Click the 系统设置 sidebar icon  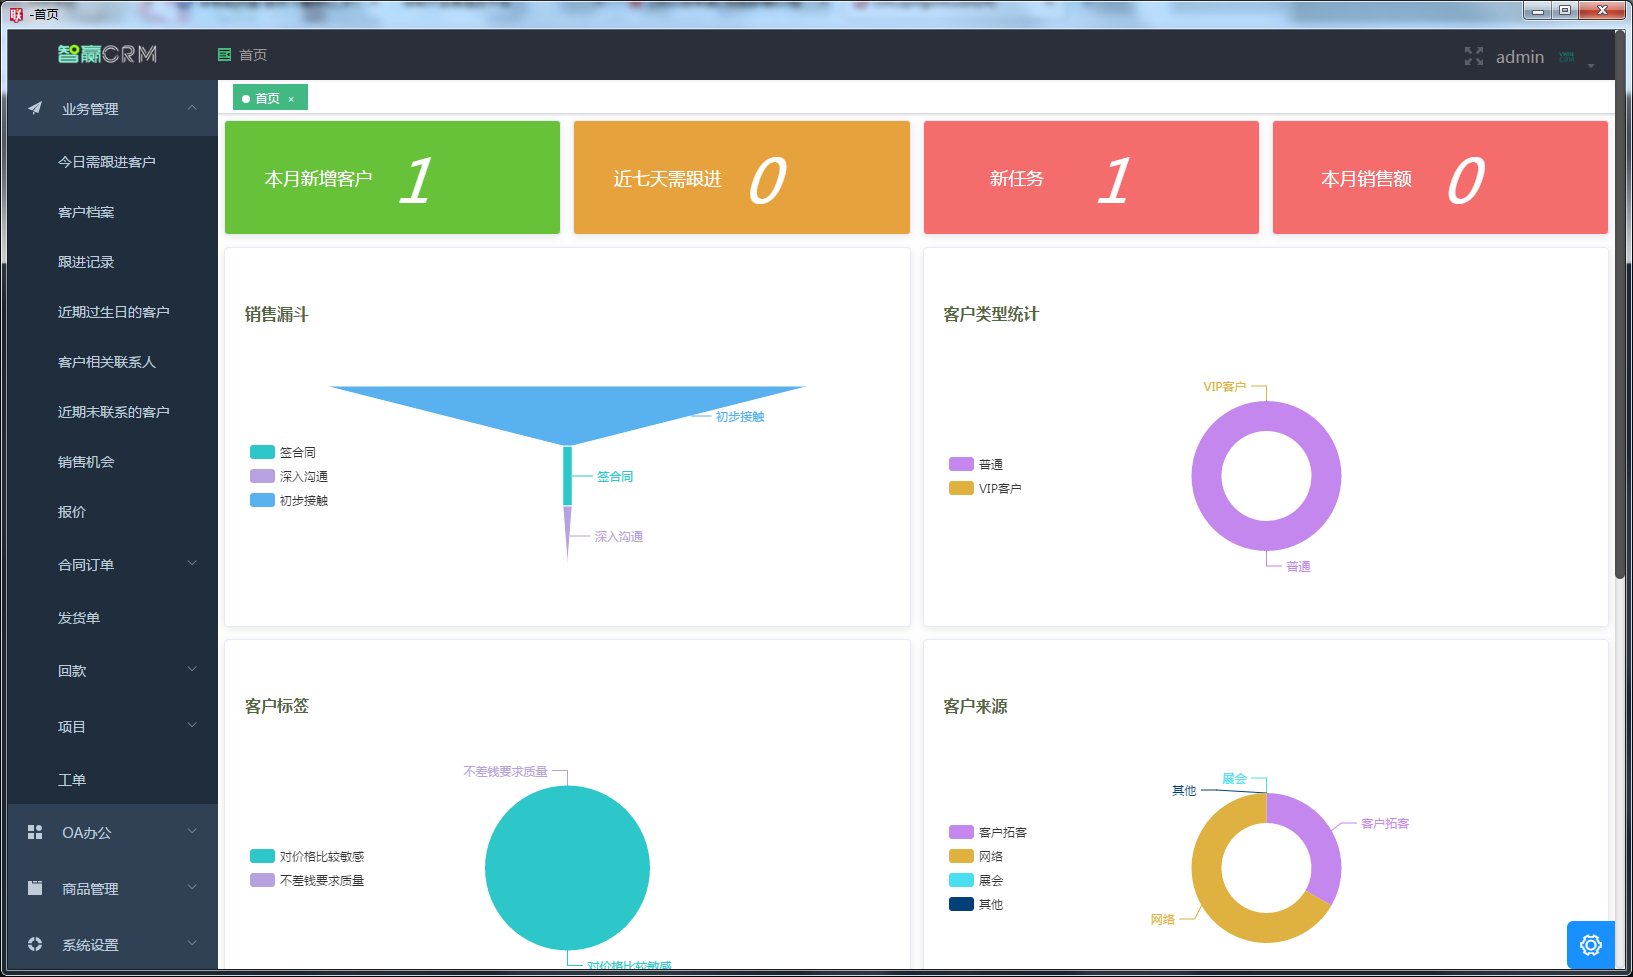[35, 944]
